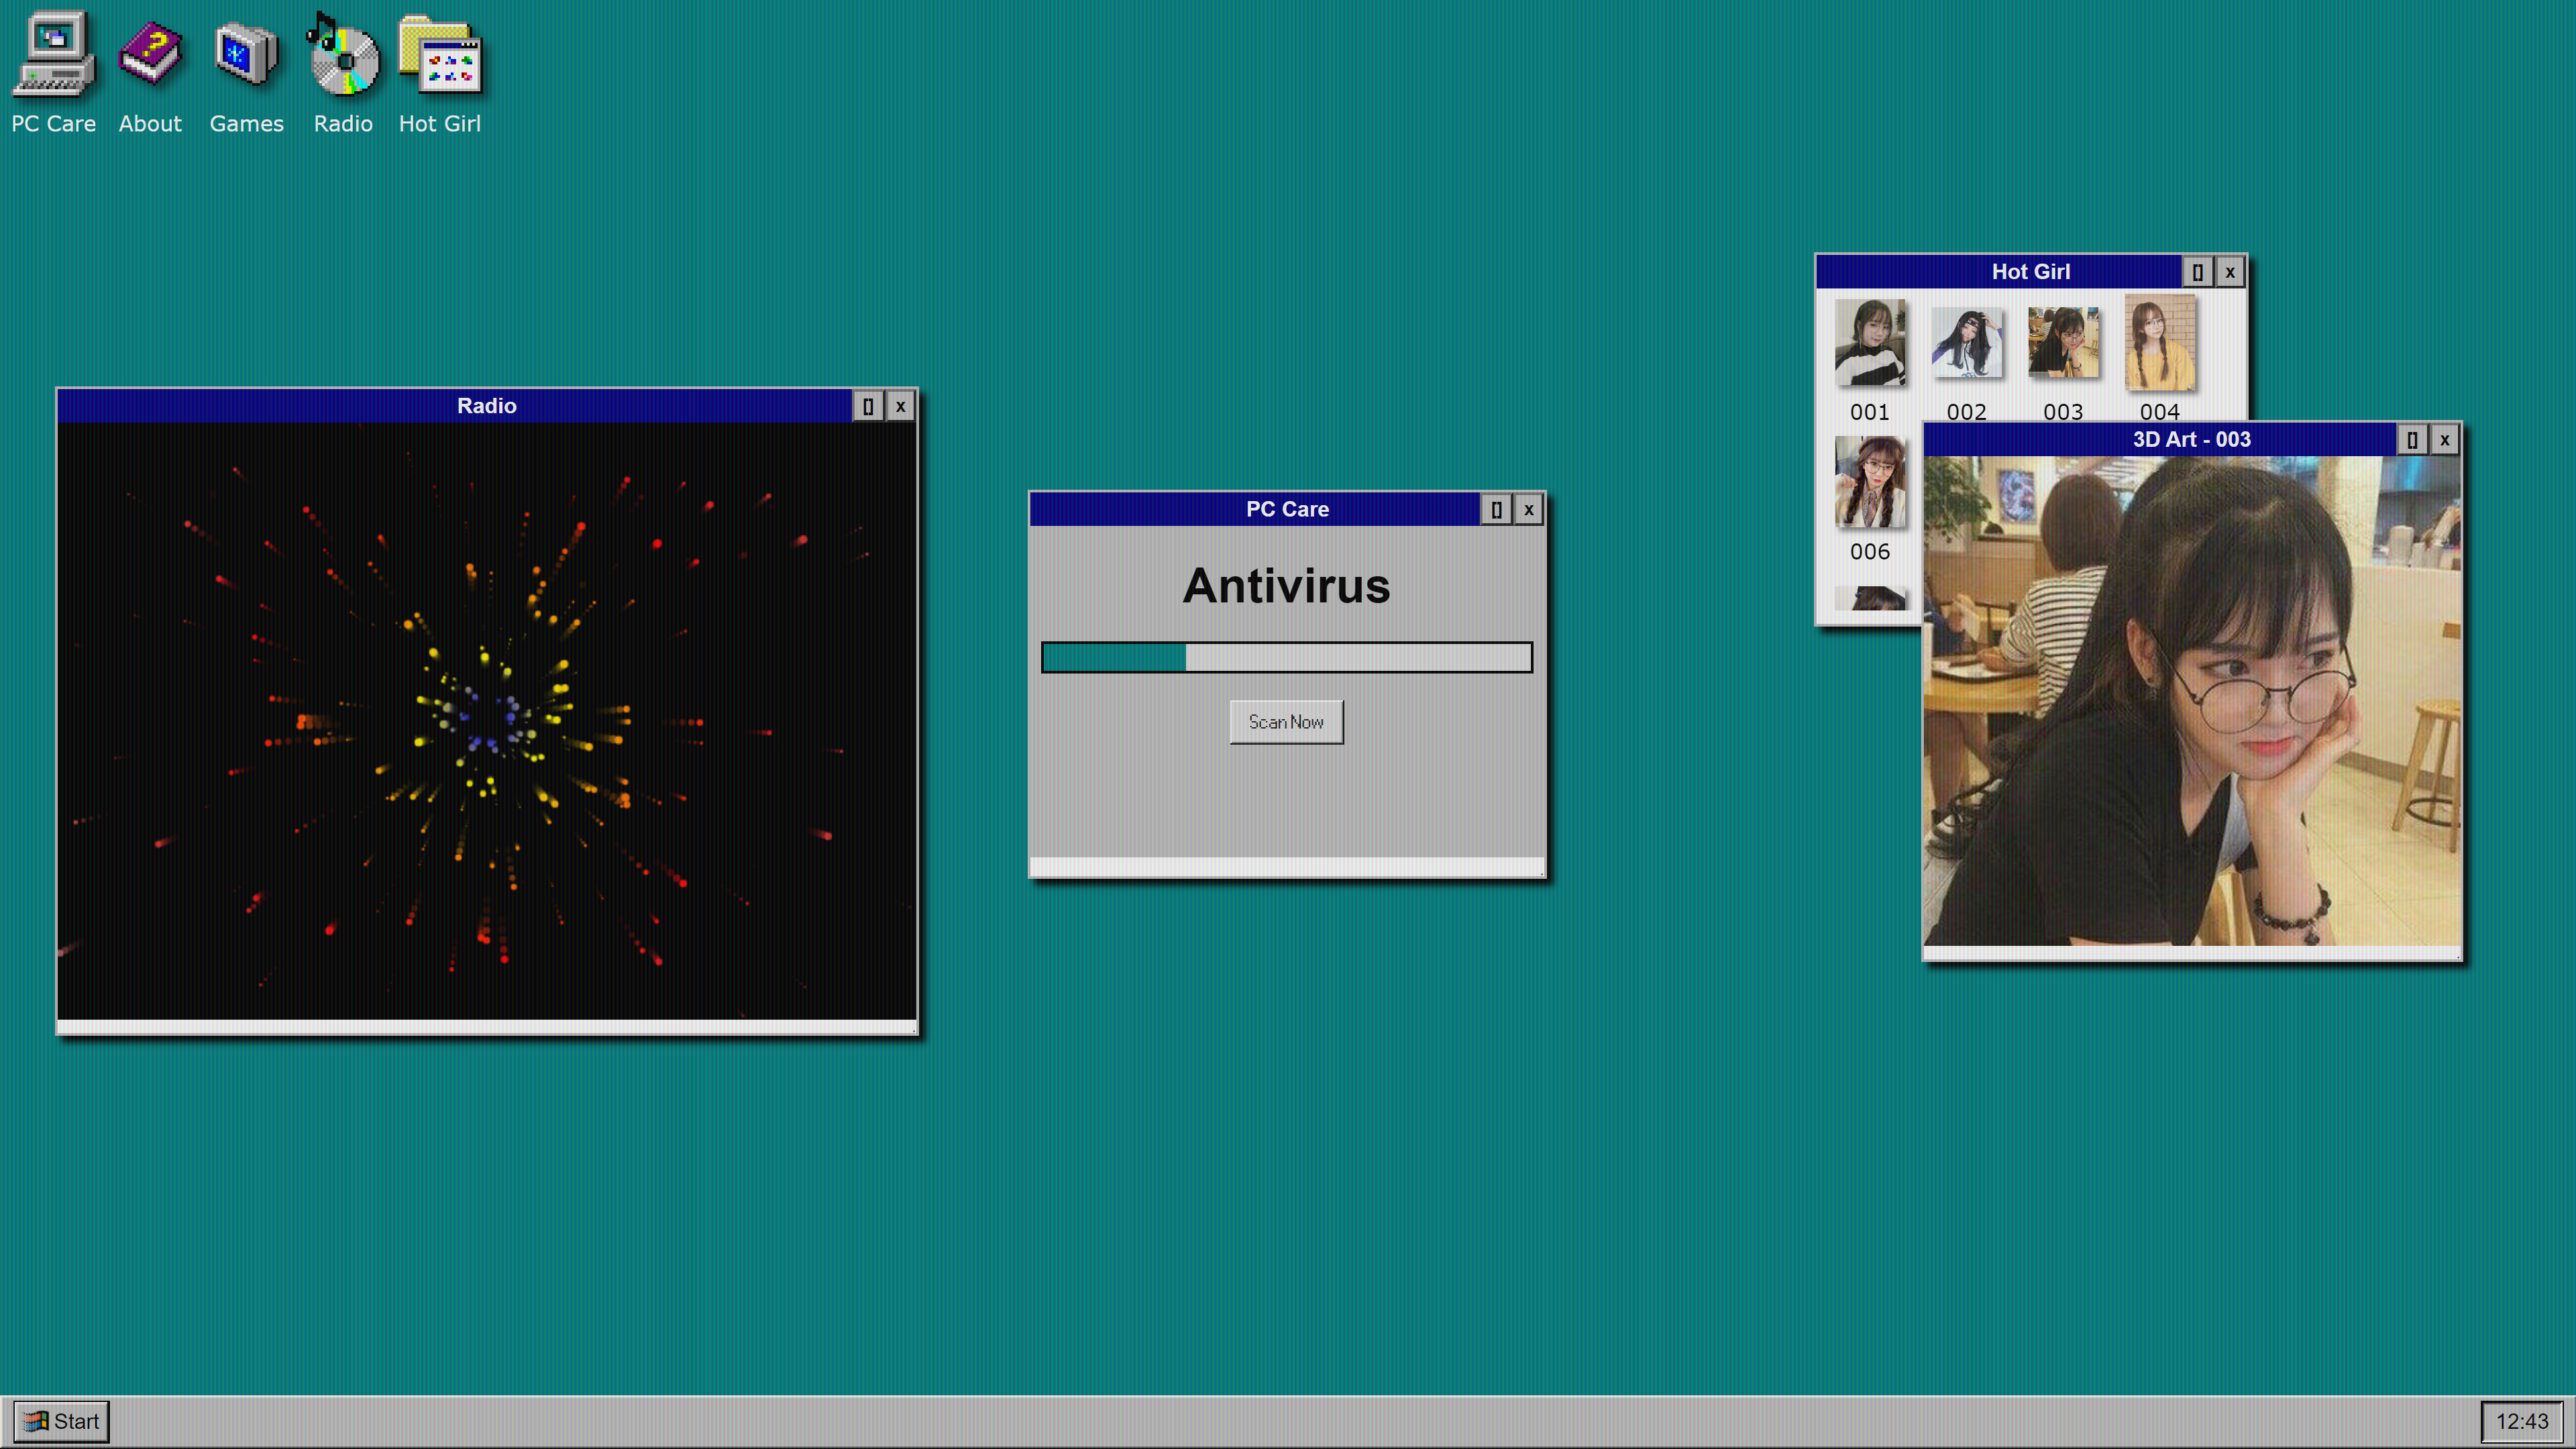Open thumbnail 004 in gallery

tap(2159, 342)
